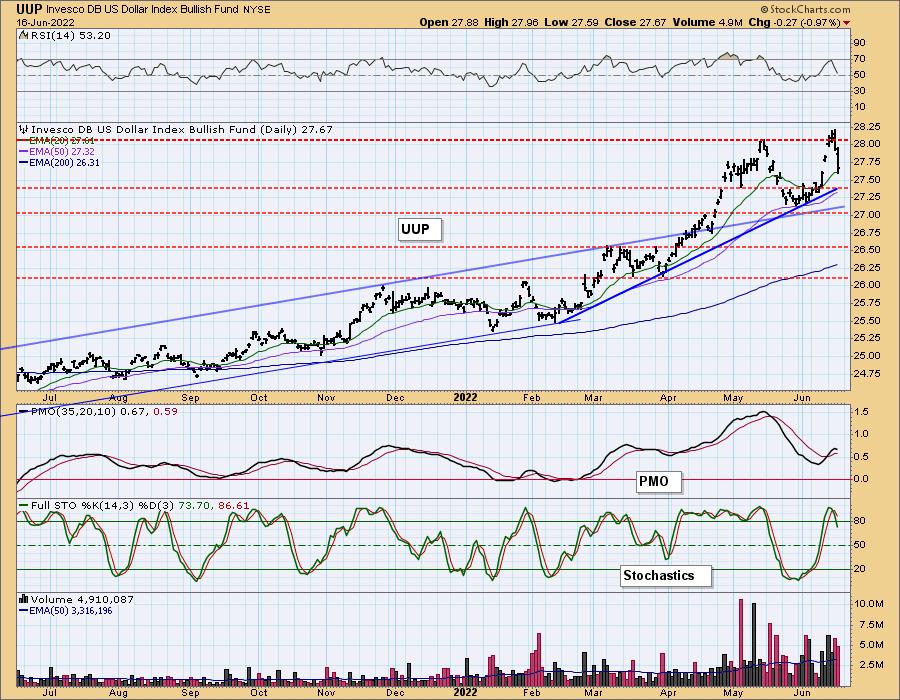
Task: Click the StockCharts.com copyright text
Action: click(805, 10)
